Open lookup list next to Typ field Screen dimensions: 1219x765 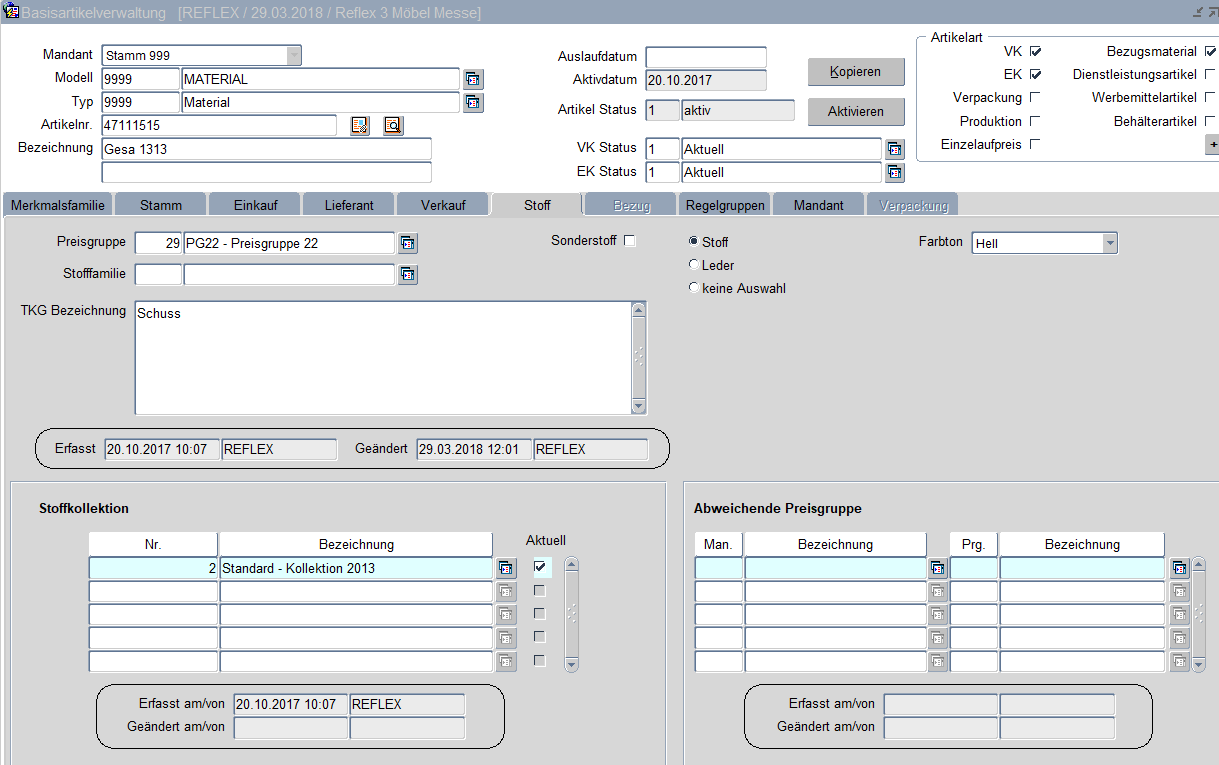473,102
